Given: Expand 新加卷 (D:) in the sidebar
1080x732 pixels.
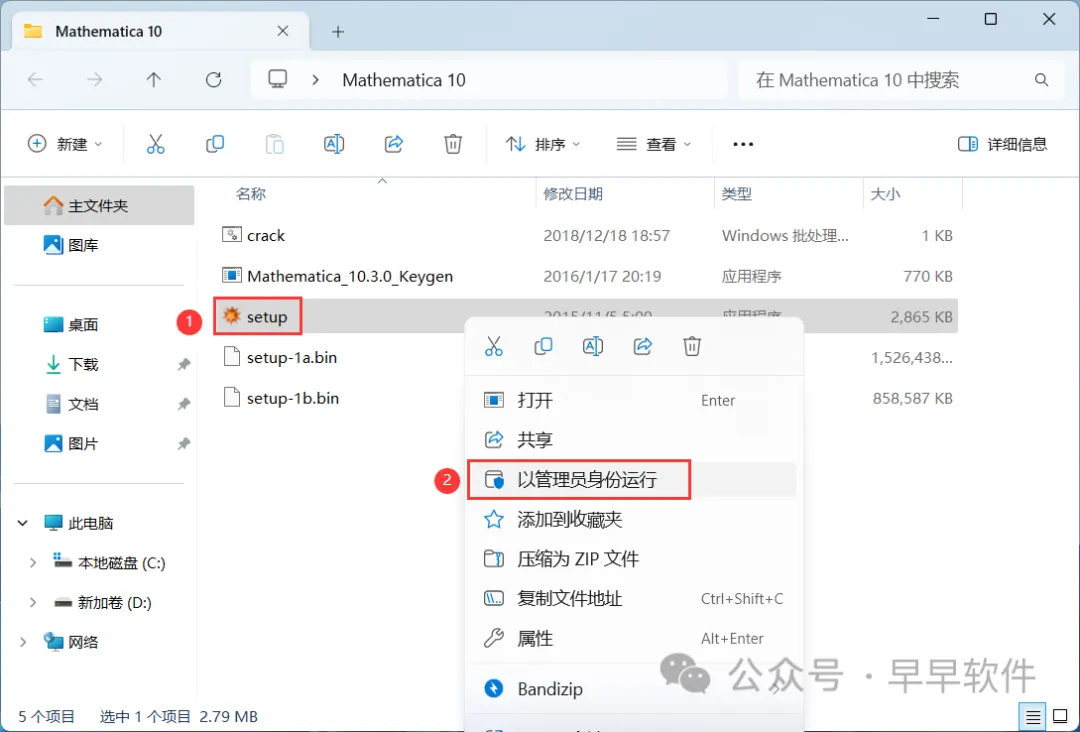Looking at the screenshot, I should 32,603.
